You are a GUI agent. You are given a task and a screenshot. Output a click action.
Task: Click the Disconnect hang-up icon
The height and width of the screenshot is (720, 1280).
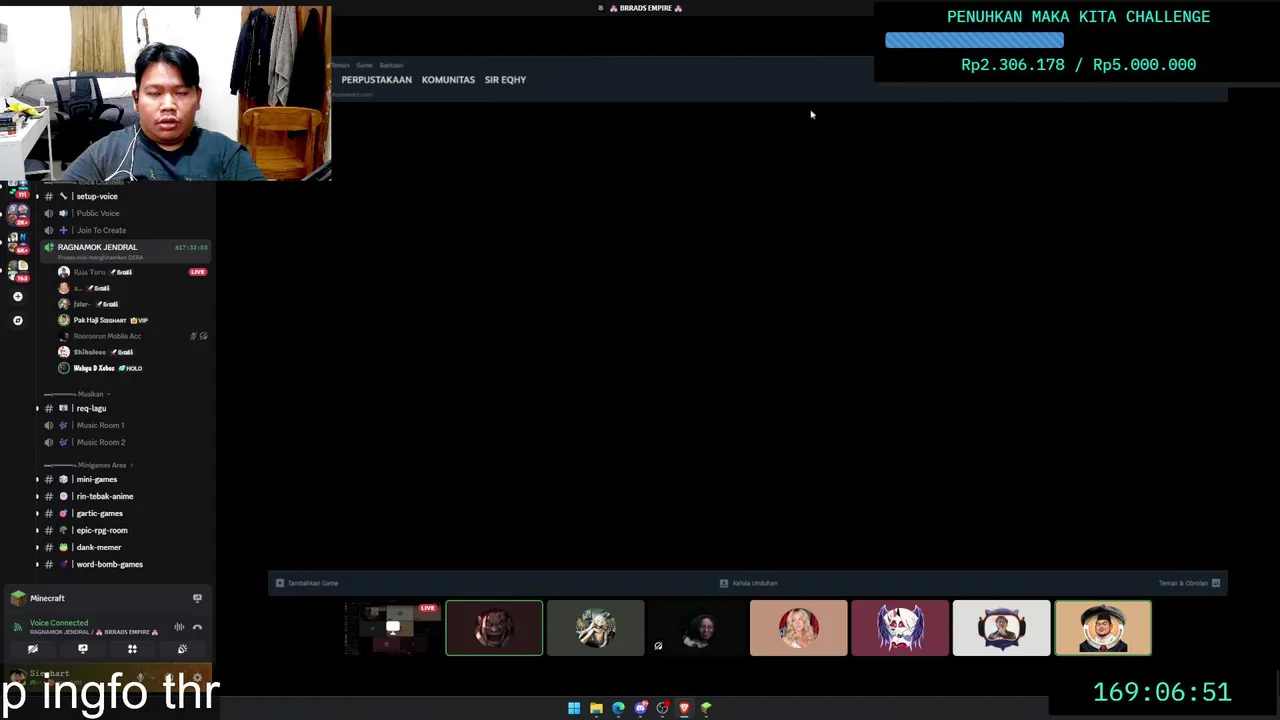coord(197,627)
